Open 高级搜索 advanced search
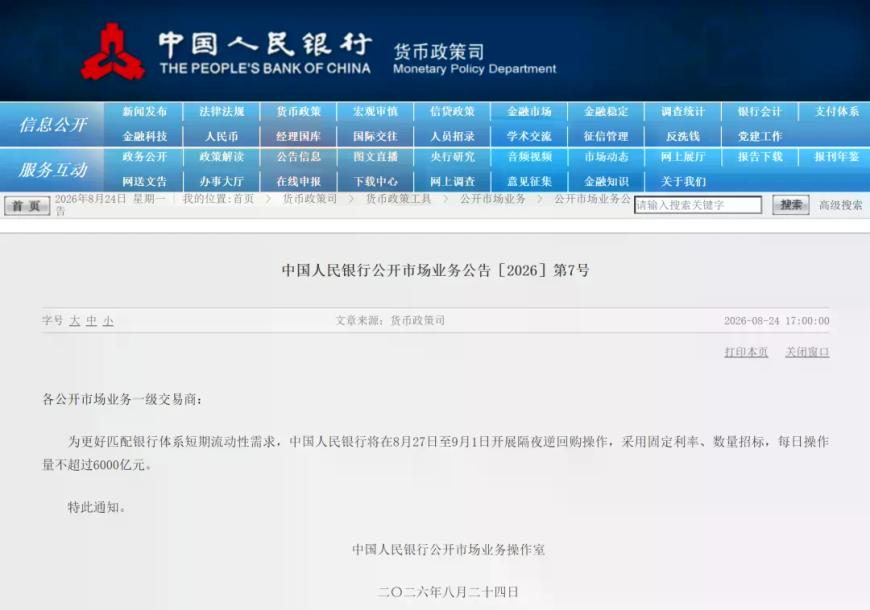The width and height of the screenshot is (870, 610). [x=841, y=205]
